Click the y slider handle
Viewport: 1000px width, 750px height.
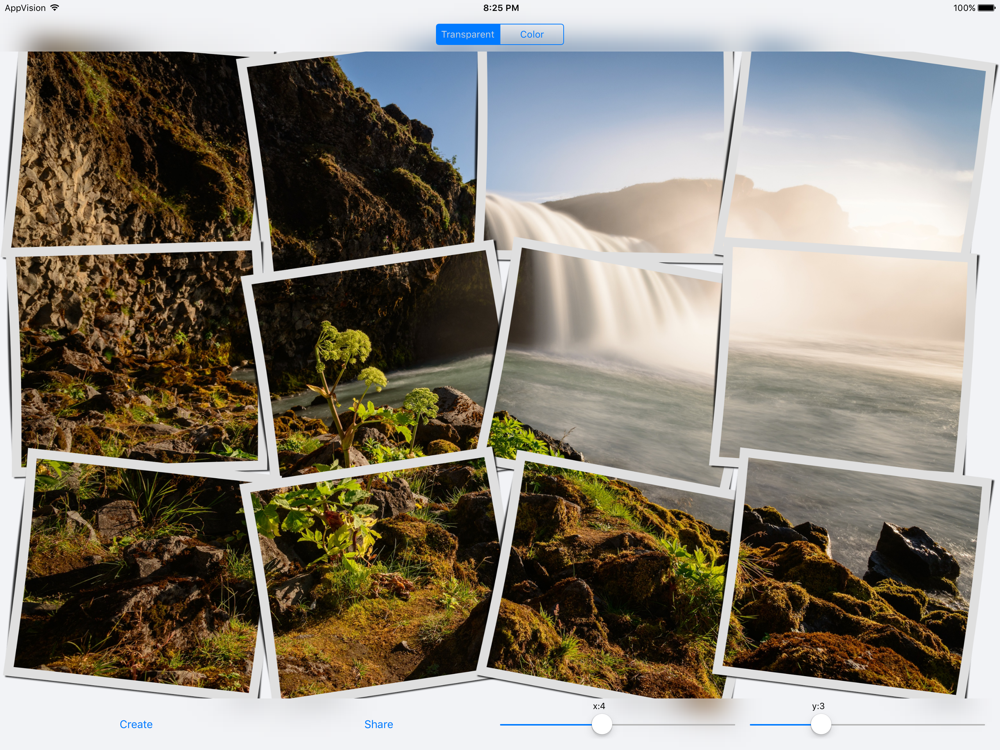(x=821, y=724)
